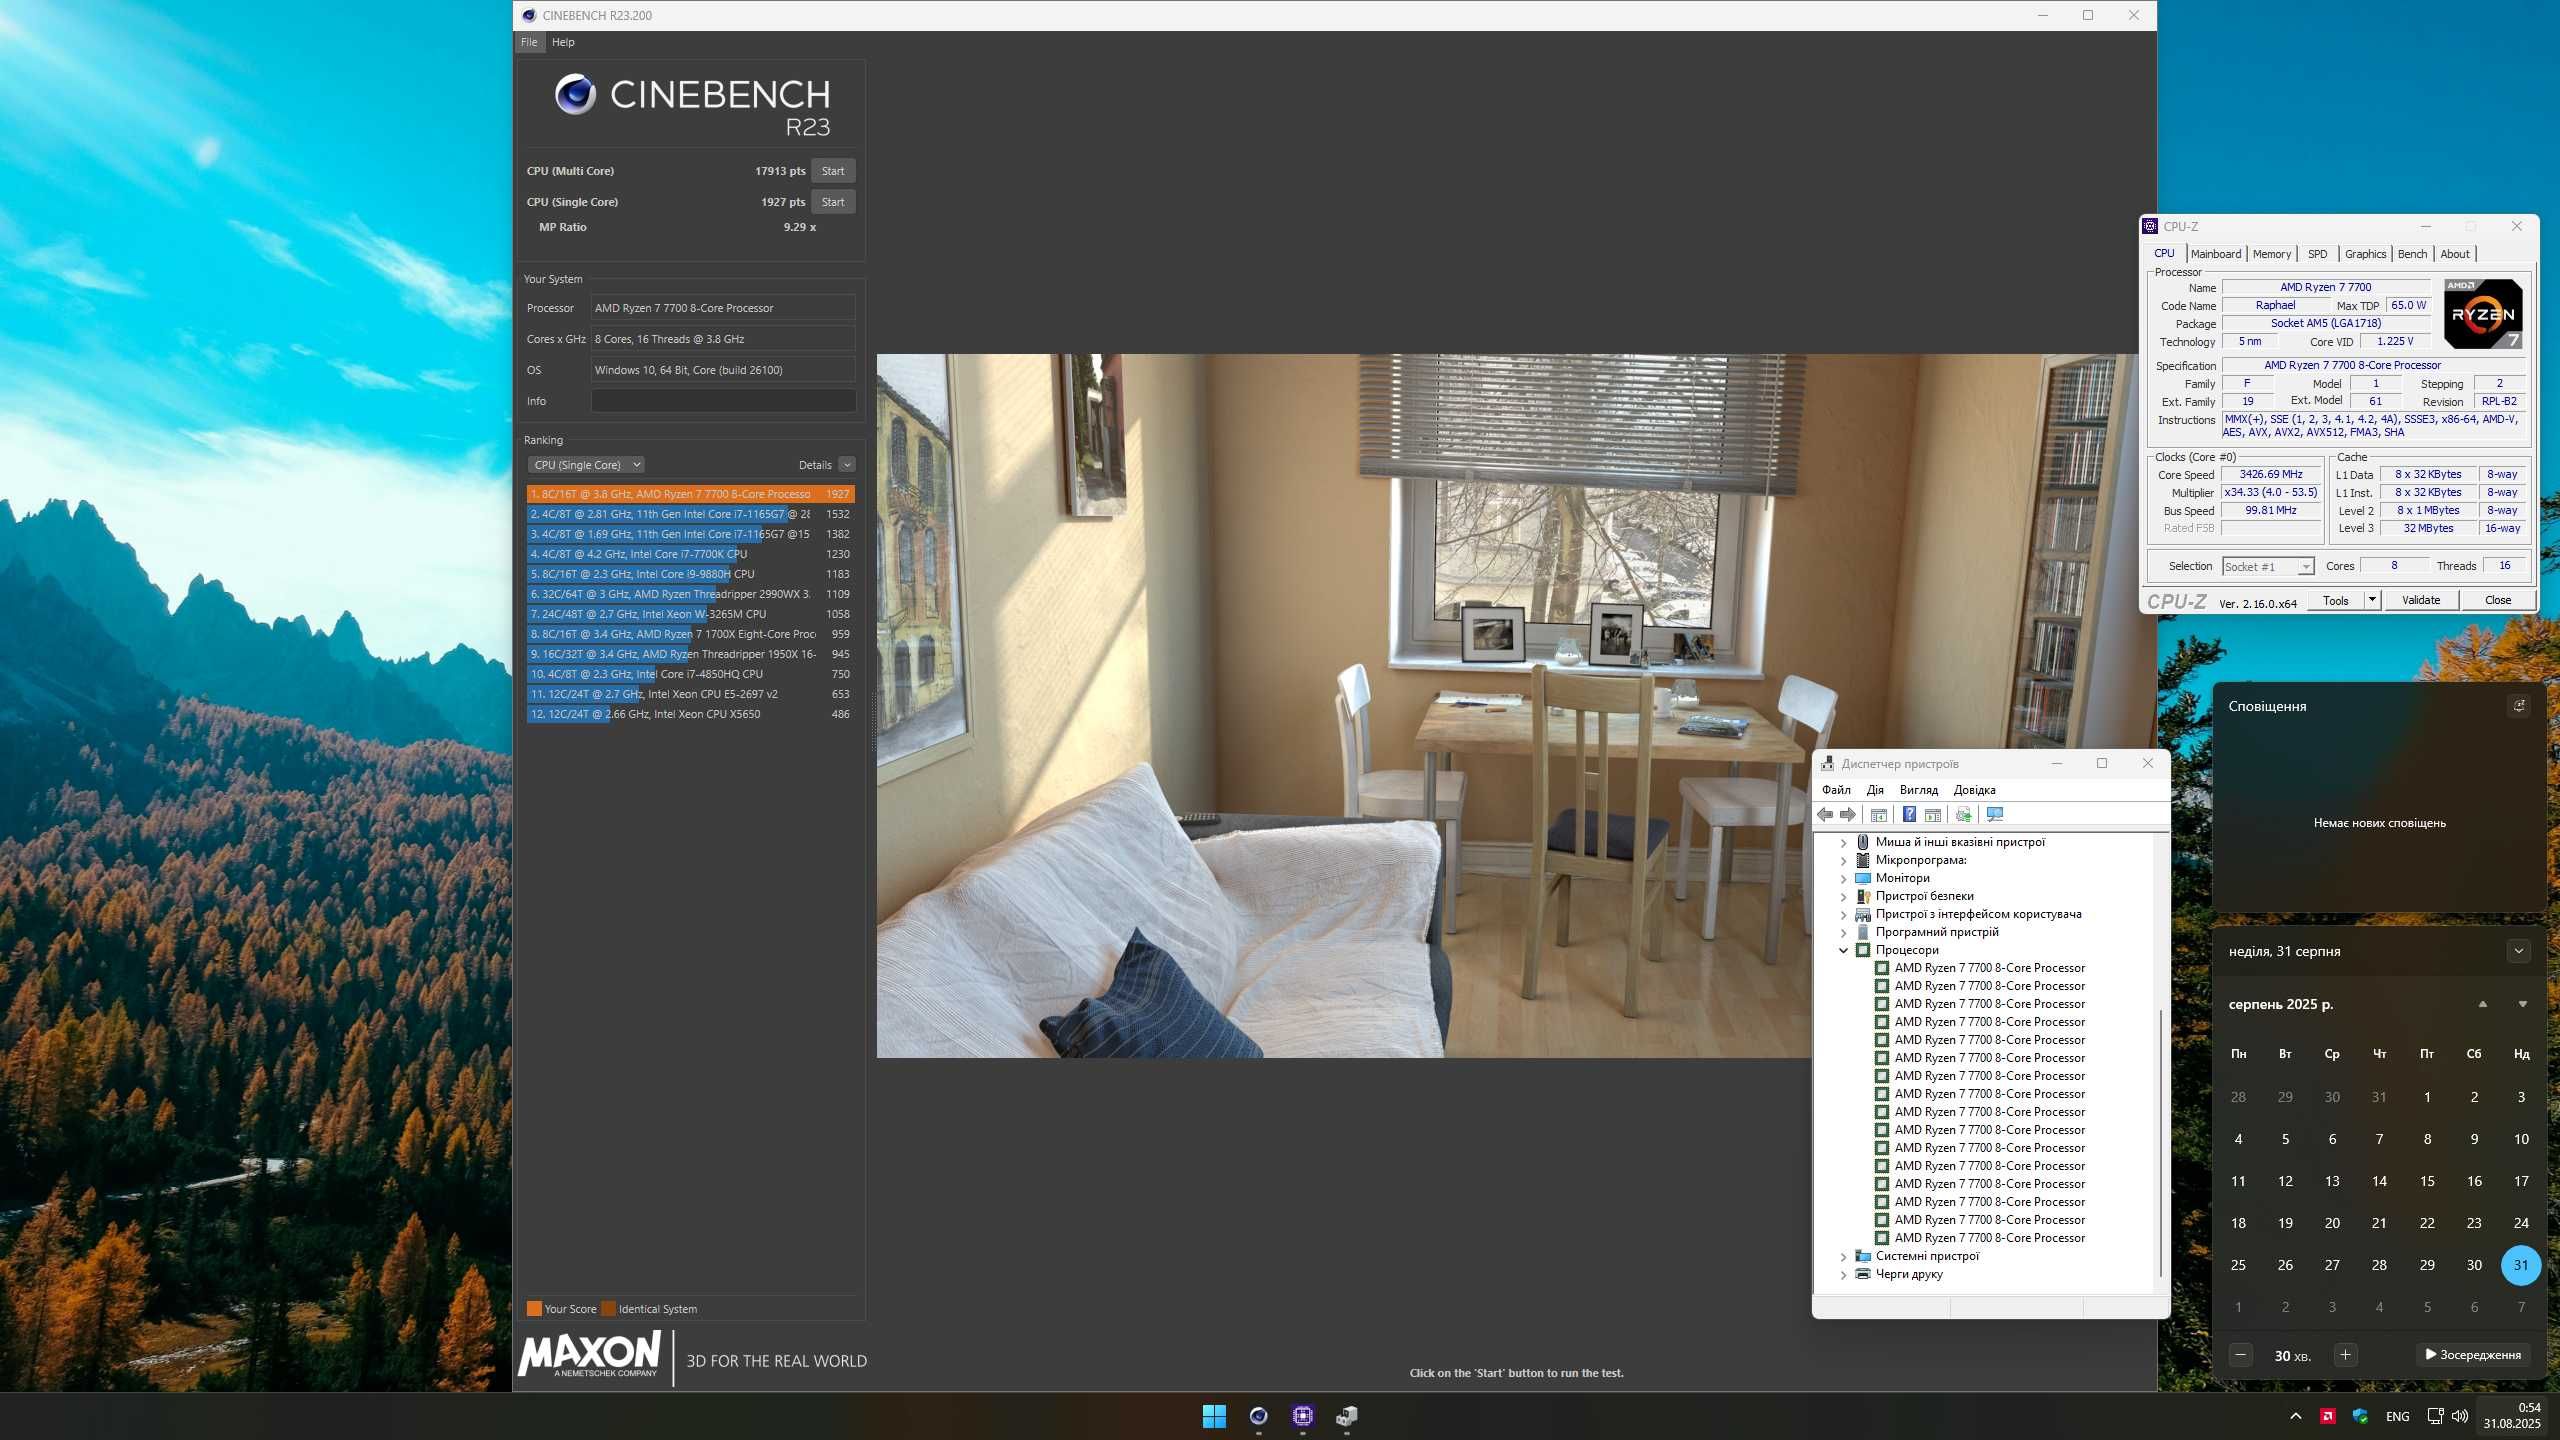Viewport: 2560px width, 1440px height.
Task: Select the Intel Core i7-7700K ranking row
Action: click(690, 554)
